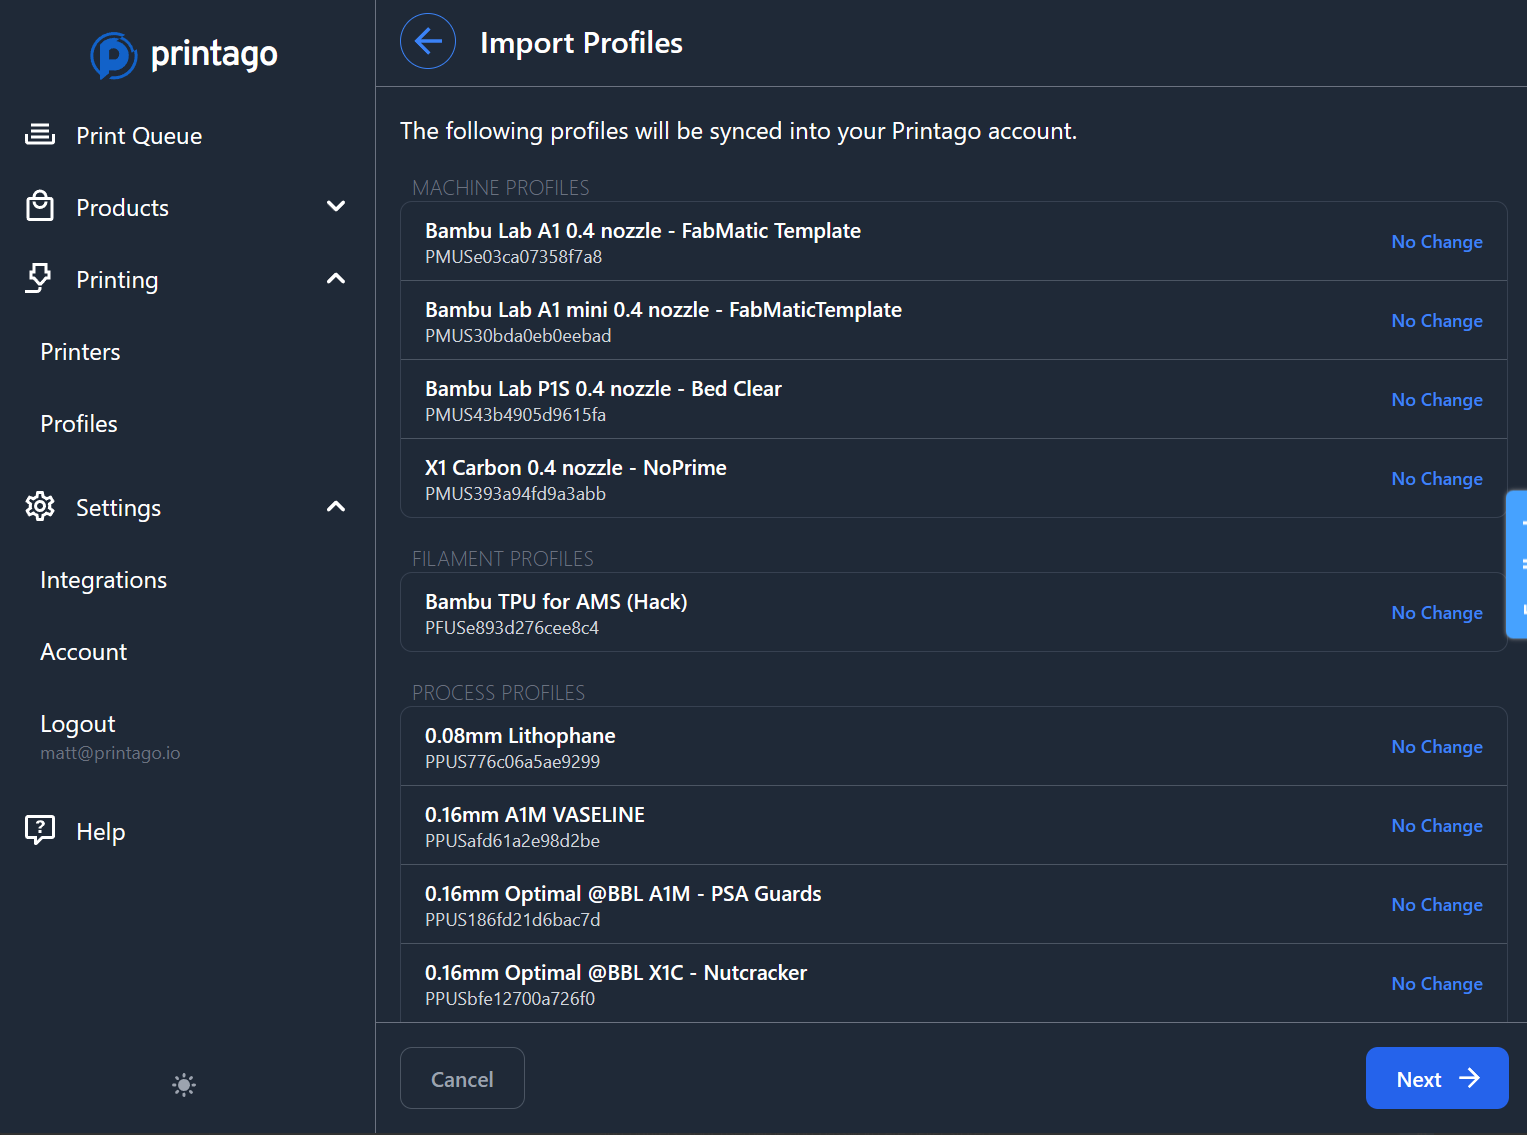The width and height of the screenshot is (1527, 1135).
Task: Click profile ID PFUSe893d276cee8c4
Action: click(512, 628)
